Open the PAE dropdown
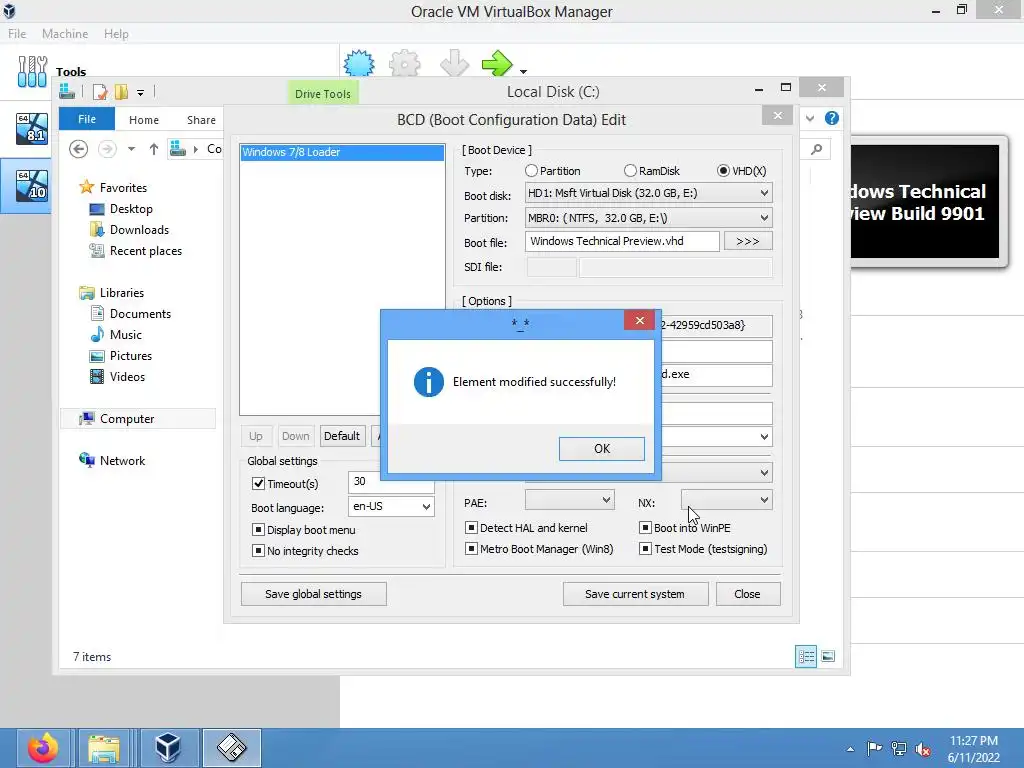Screen dimensions: 1024x768 point(569,500)
